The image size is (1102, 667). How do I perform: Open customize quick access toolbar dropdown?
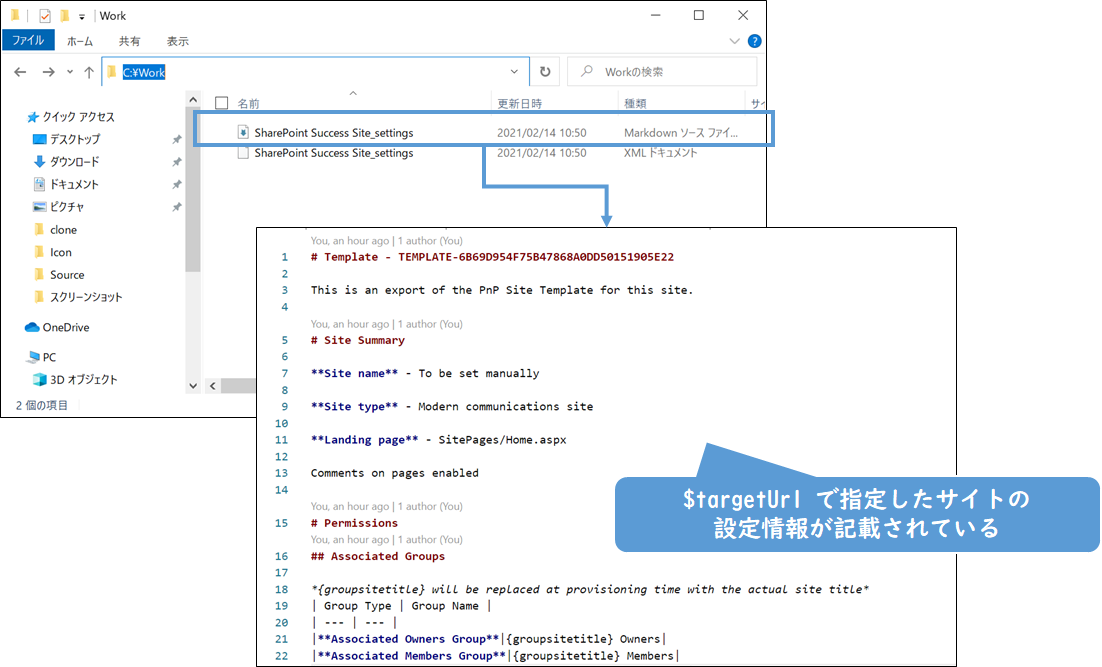point(82,16)
